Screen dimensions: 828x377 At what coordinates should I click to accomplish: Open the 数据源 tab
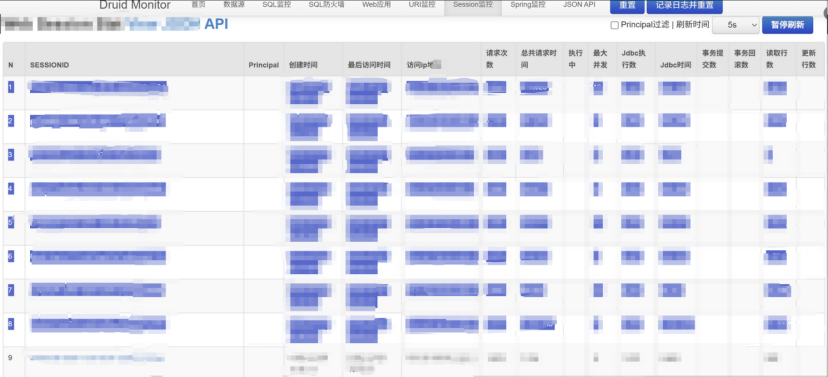233,5
